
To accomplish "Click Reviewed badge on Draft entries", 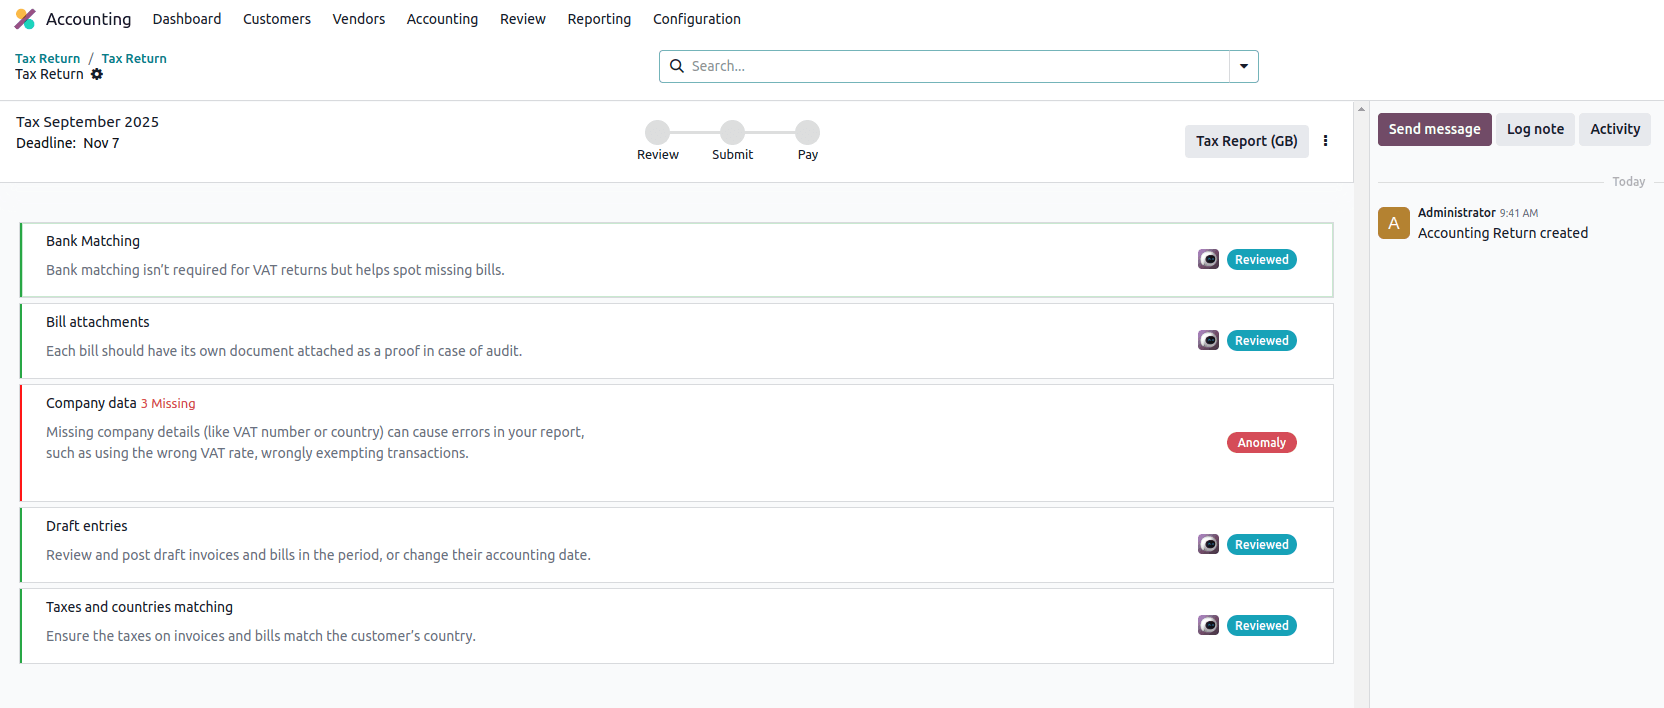I will [1262, 544].
